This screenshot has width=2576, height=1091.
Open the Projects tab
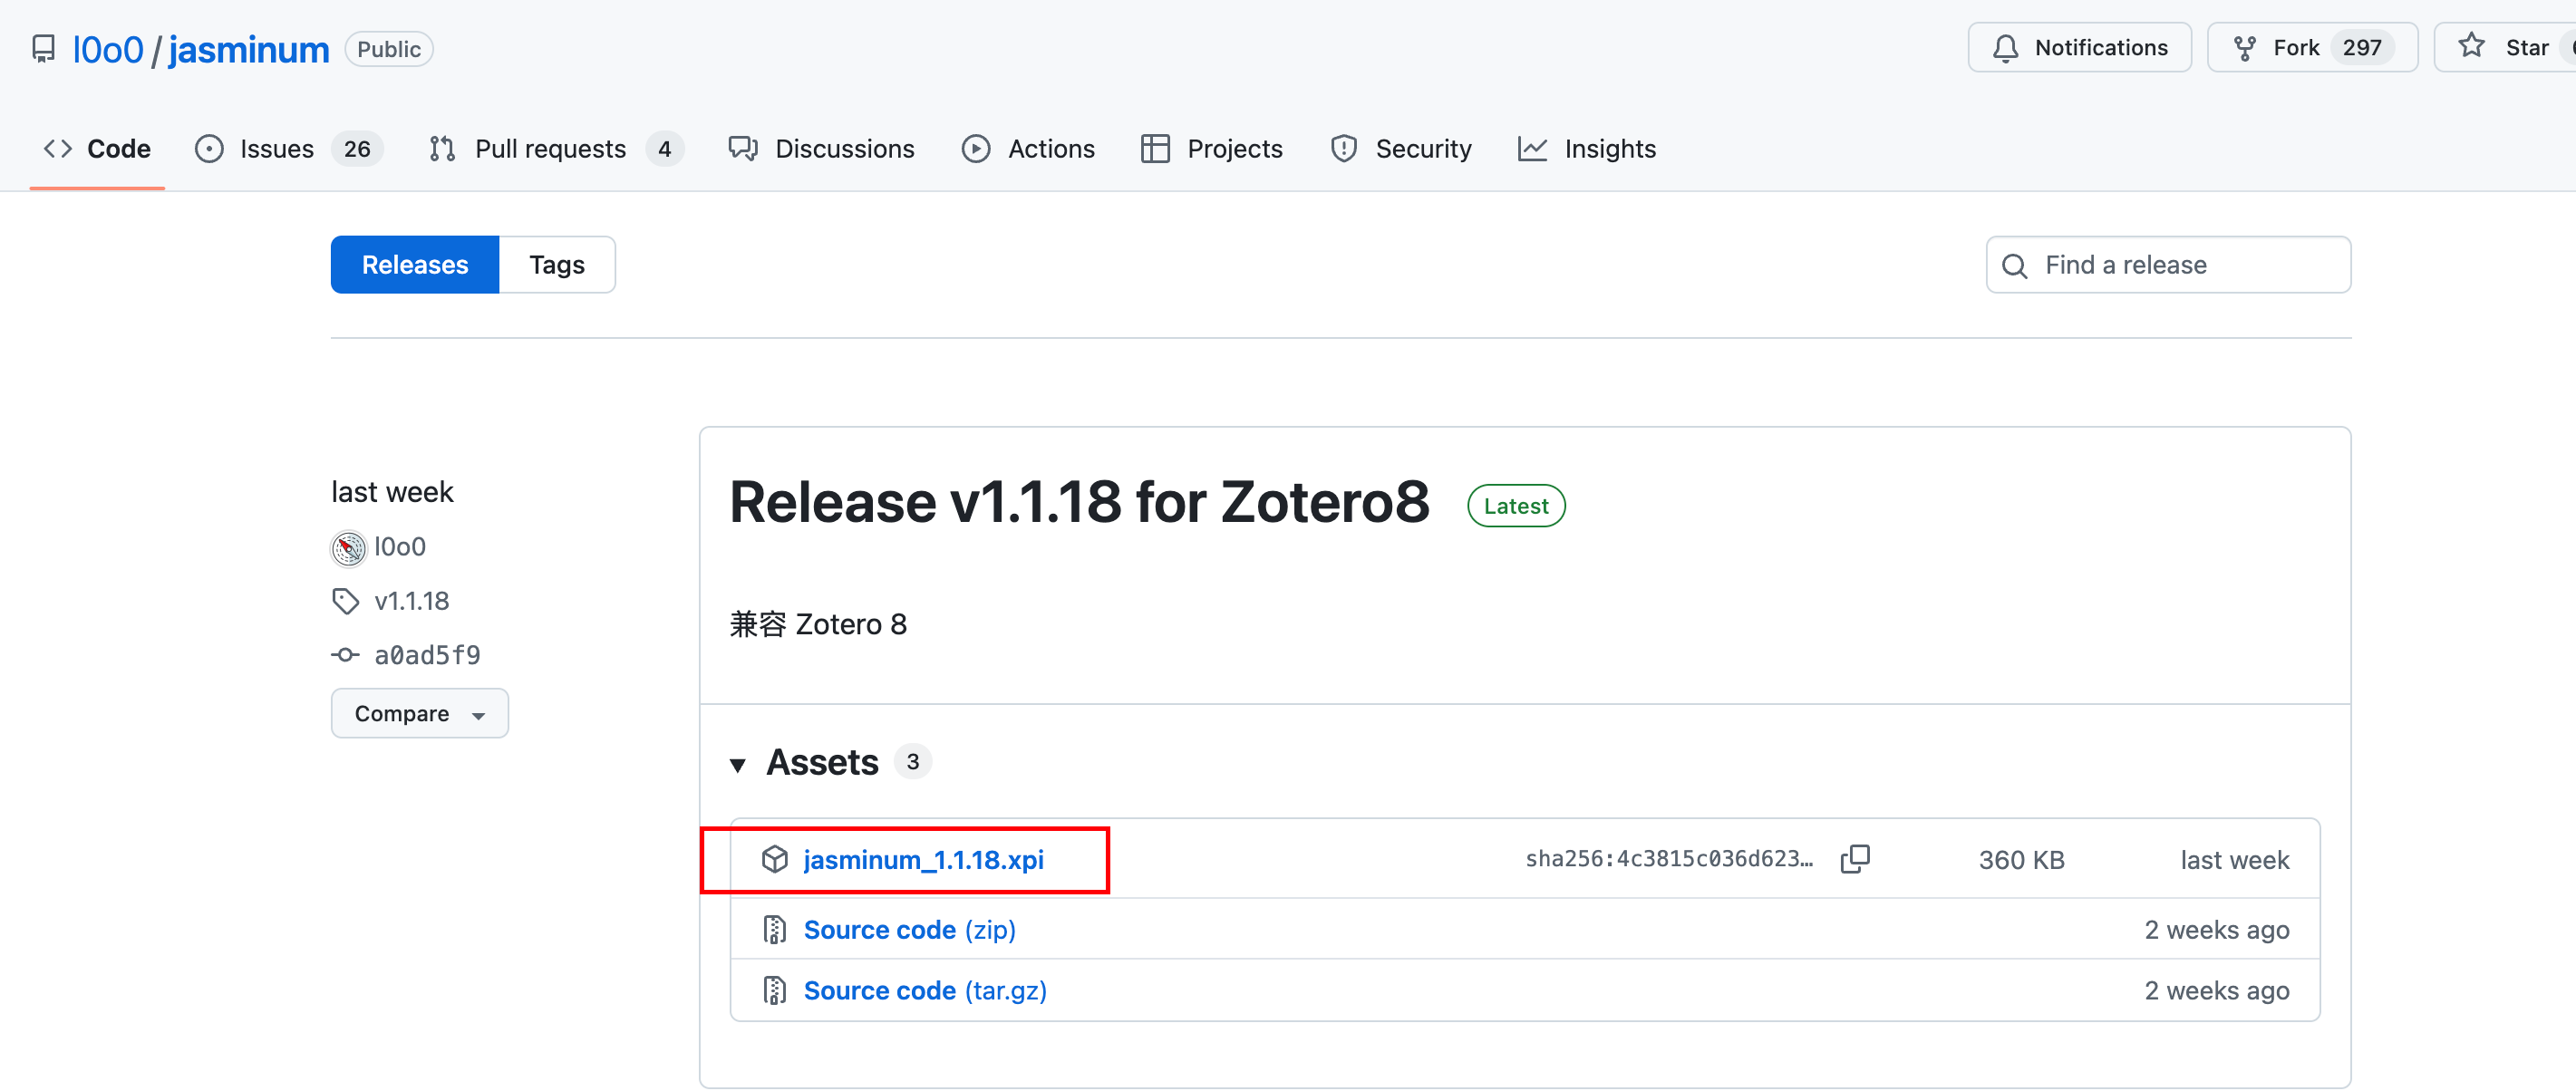1211,149
